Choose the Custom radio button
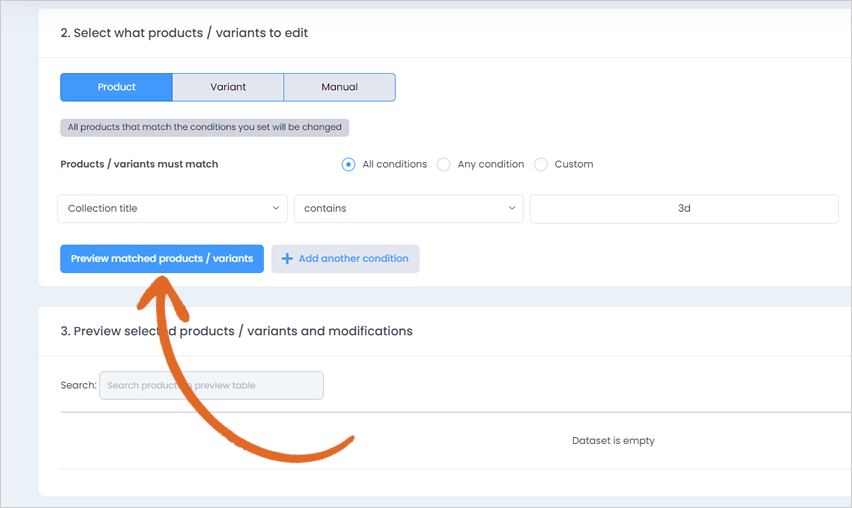This screenshot has height=508, width=852. [x=541, y=164]
